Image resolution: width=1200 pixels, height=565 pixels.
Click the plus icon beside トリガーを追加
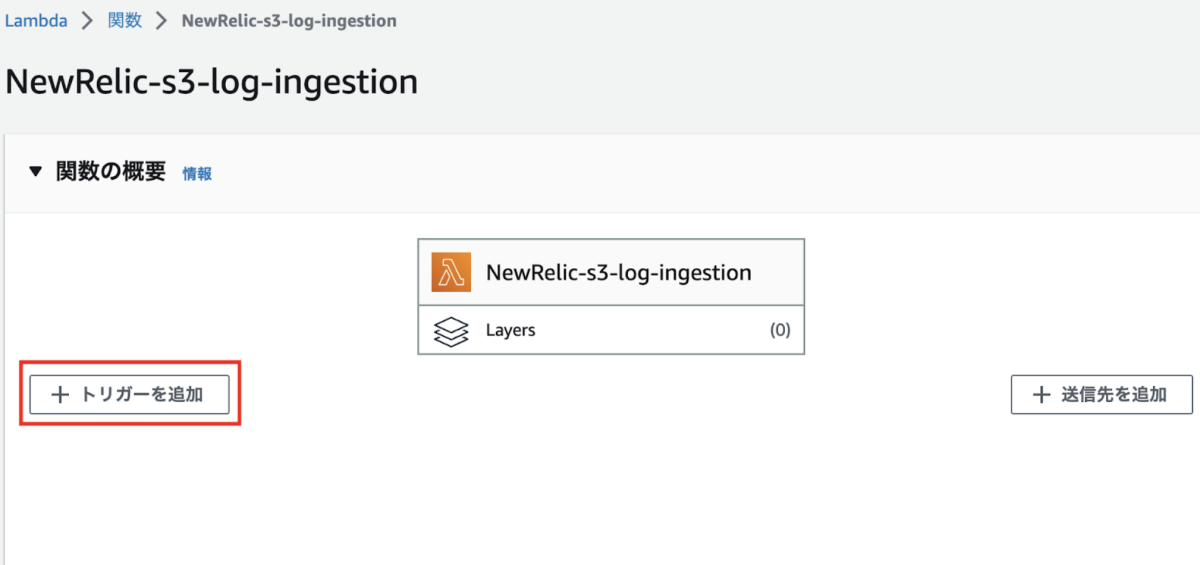pos(60,395)
